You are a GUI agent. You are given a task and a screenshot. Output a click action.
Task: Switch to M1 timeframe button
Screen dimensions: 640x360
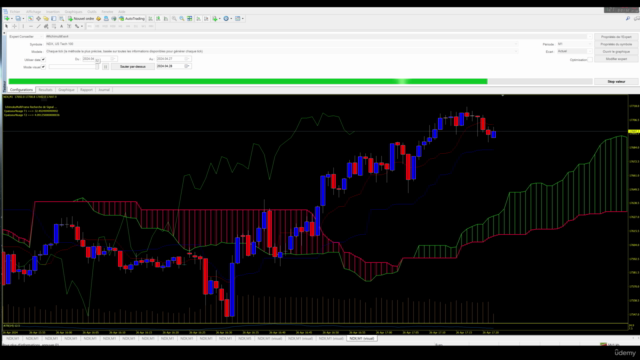click(90, 26)
